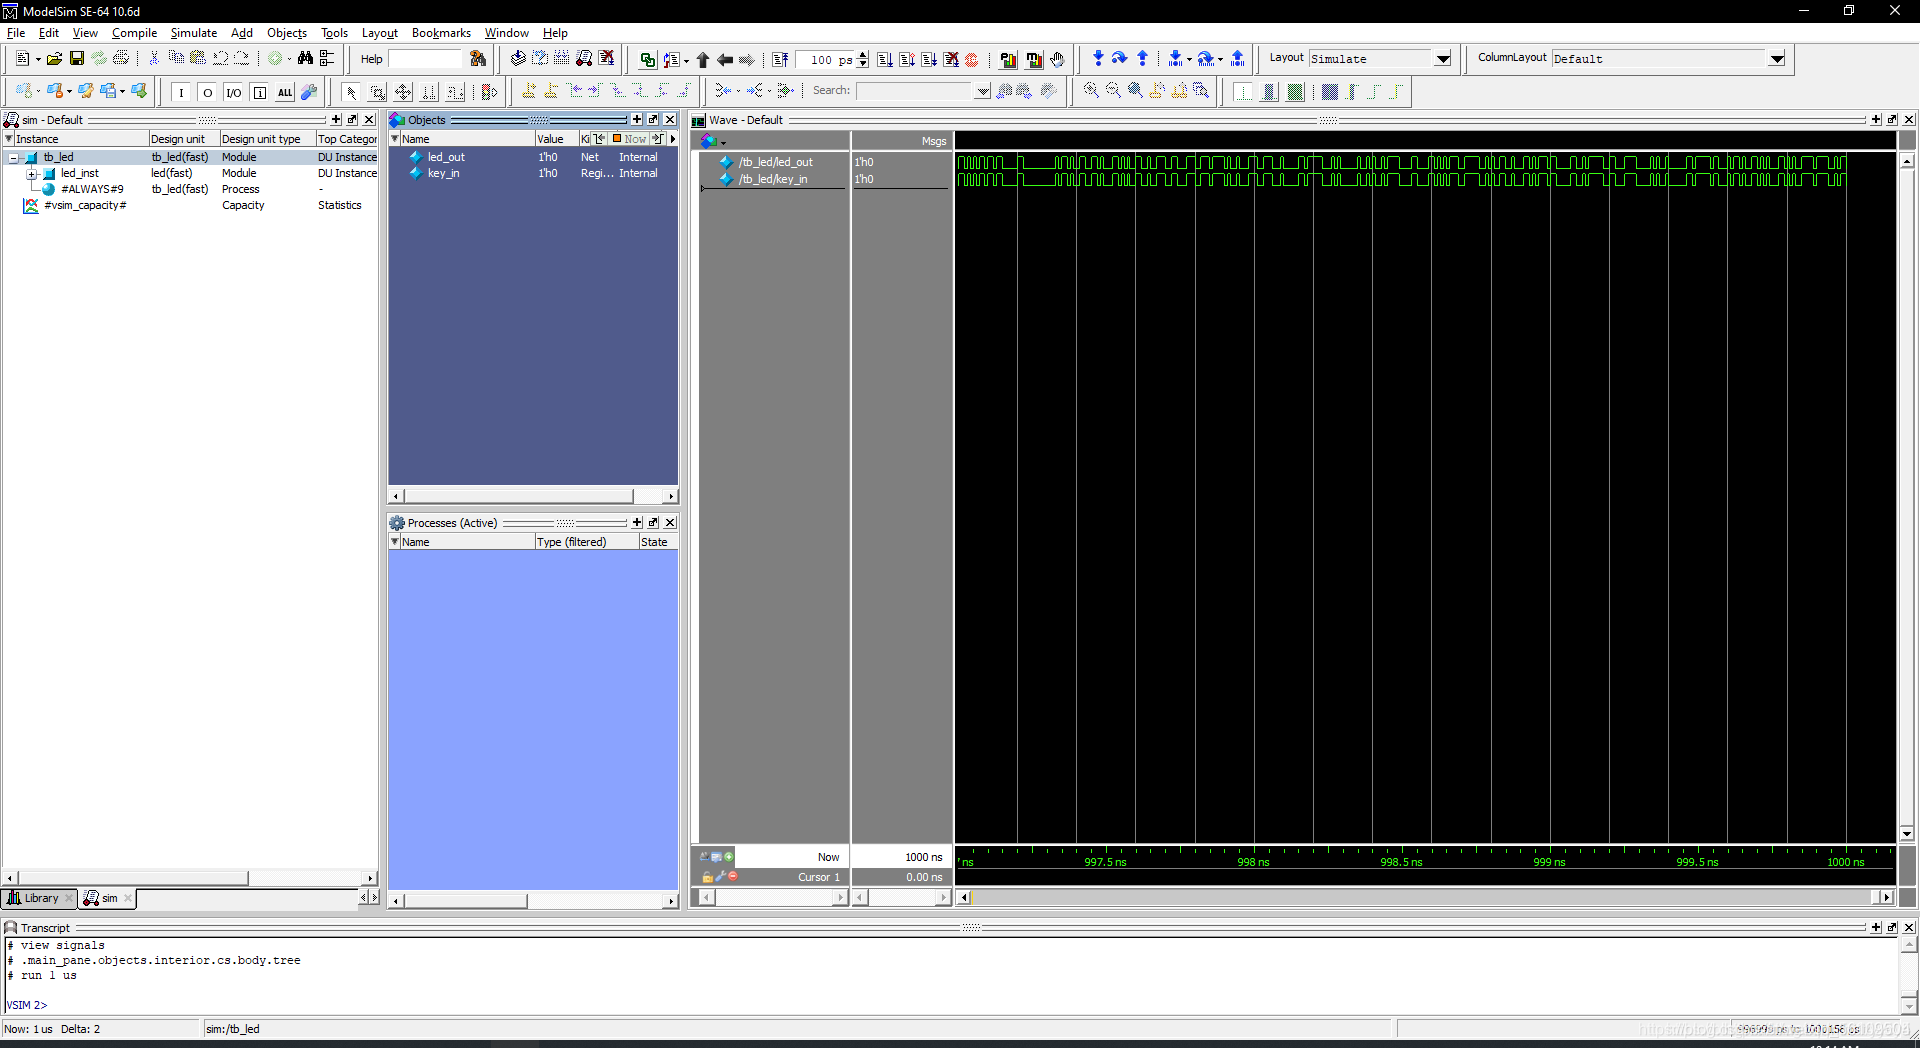This screenshot has height=1048, width=1920.
Task: Open the Processes Name column filter arrow
Action: point(394,542)
